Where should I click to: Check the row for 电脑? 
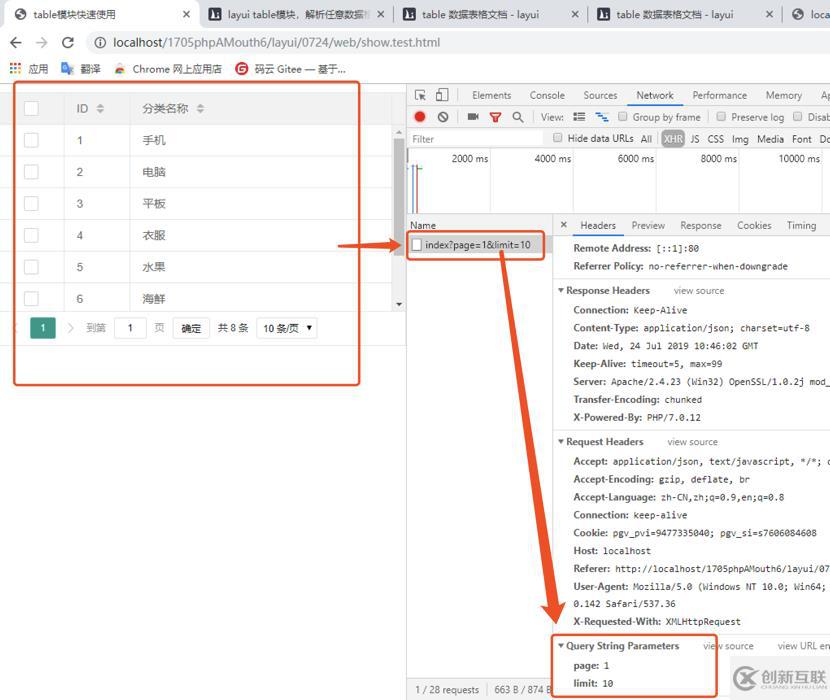[31, 172]
